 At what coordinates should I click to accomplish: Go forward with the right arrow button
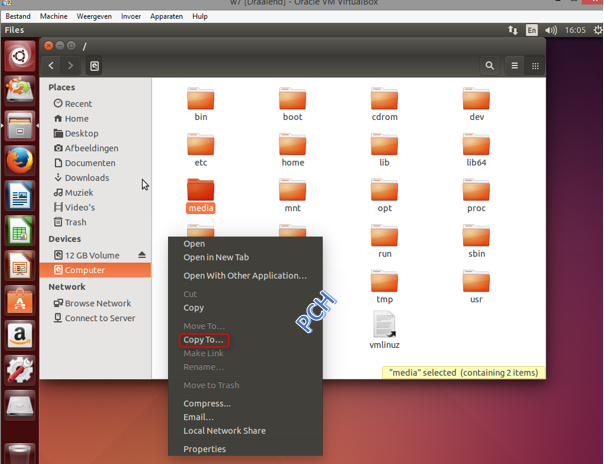70,66
